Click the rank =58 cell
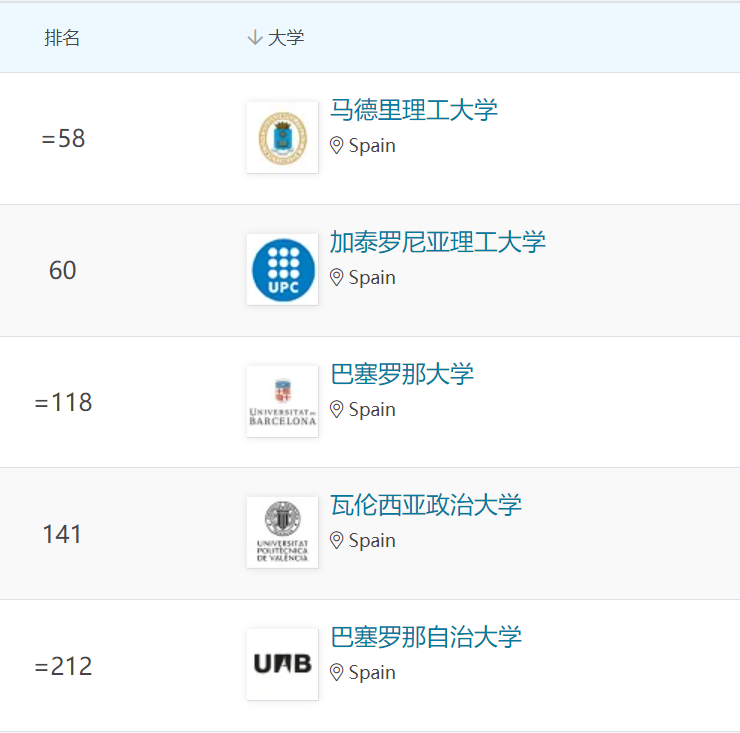Viewport: 740px width, 733px height. click(63, 139)
